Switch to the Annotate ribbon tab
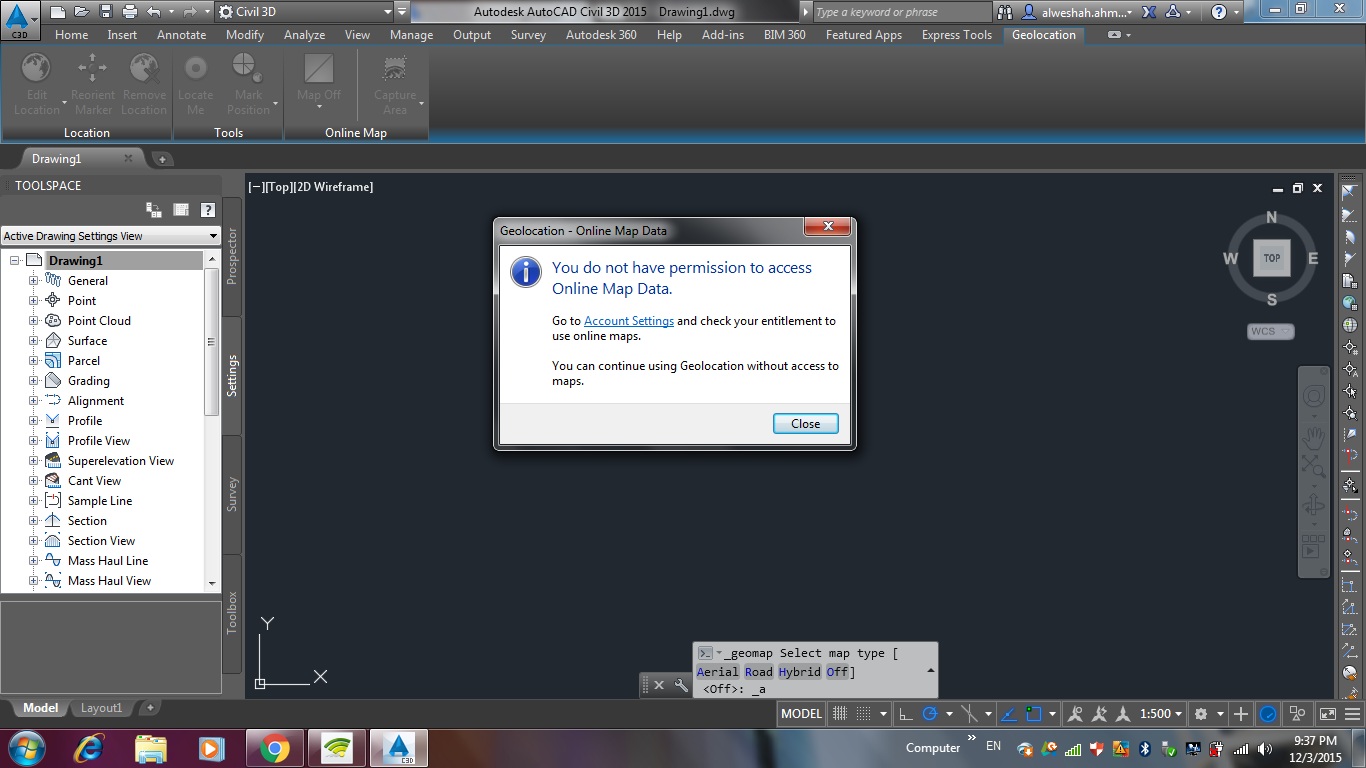This screenshot has width=1366, height=768. coord(181,34)
